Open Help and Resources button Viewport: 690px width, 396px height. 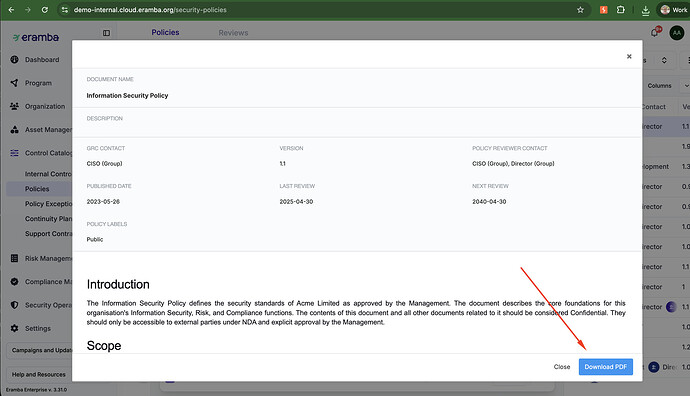click(x=39, y=374)
